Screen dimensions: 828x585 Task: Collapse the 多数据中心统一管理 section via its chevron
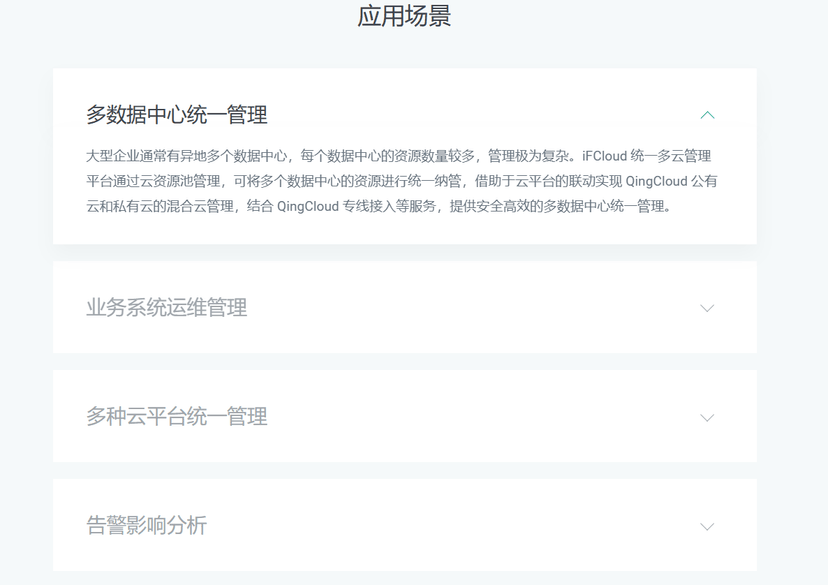[x=707, y=115]
